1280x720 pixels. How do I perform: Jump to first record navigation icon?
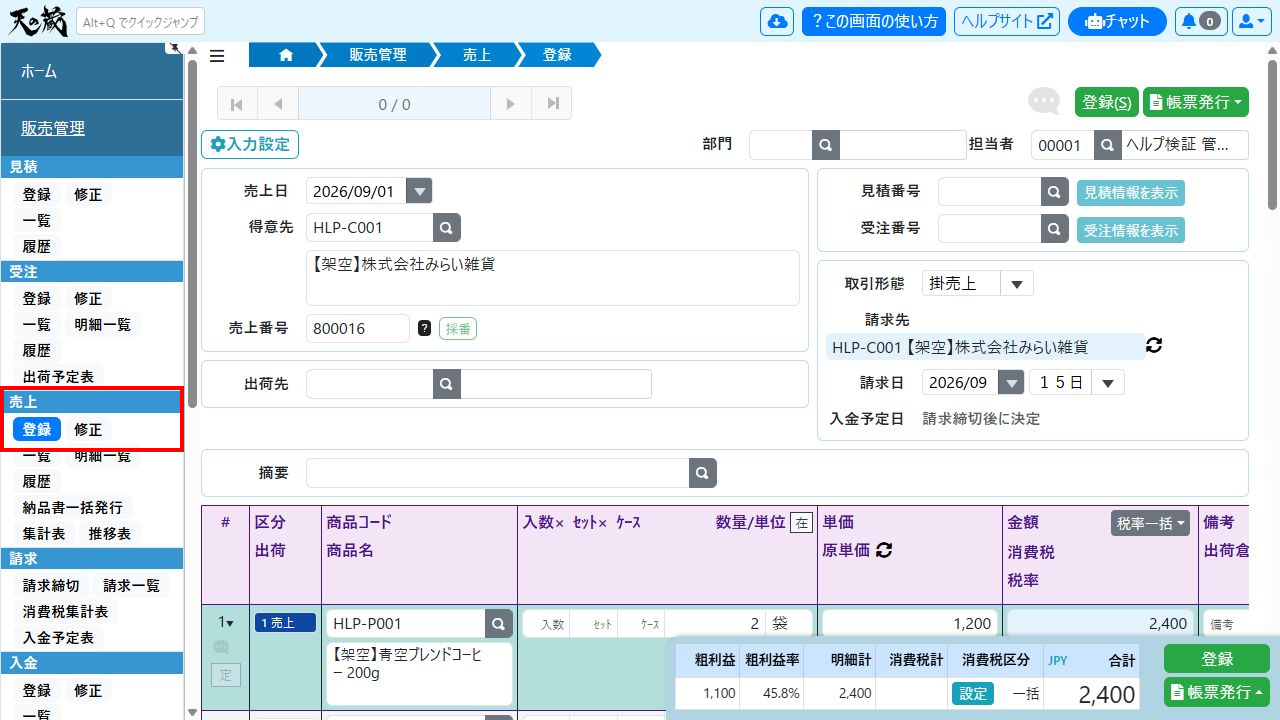coord(237,104)
